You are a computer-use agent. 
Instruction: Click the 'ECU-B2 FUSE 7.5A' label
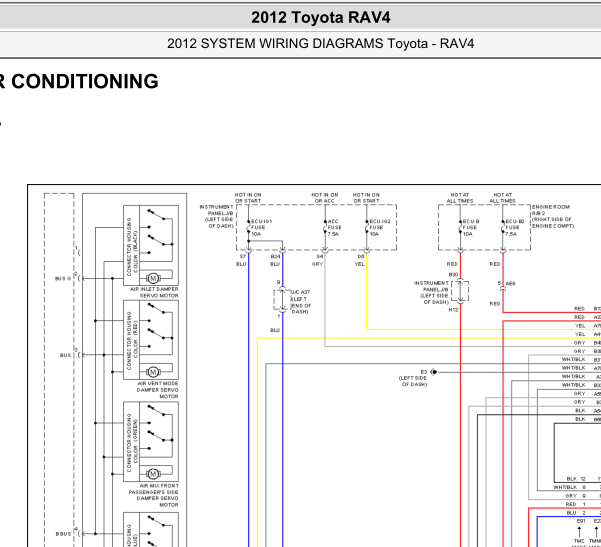coord(515,228)
